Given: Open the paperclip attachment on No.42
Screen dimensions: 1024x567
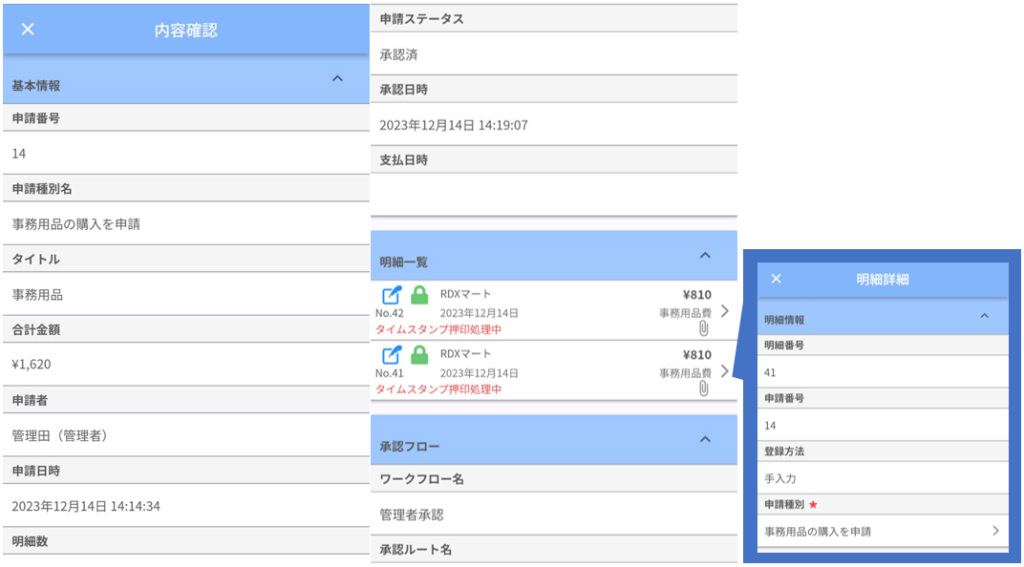Looking at the screenshot, I should pyautogui.click(x=703, y=329).
